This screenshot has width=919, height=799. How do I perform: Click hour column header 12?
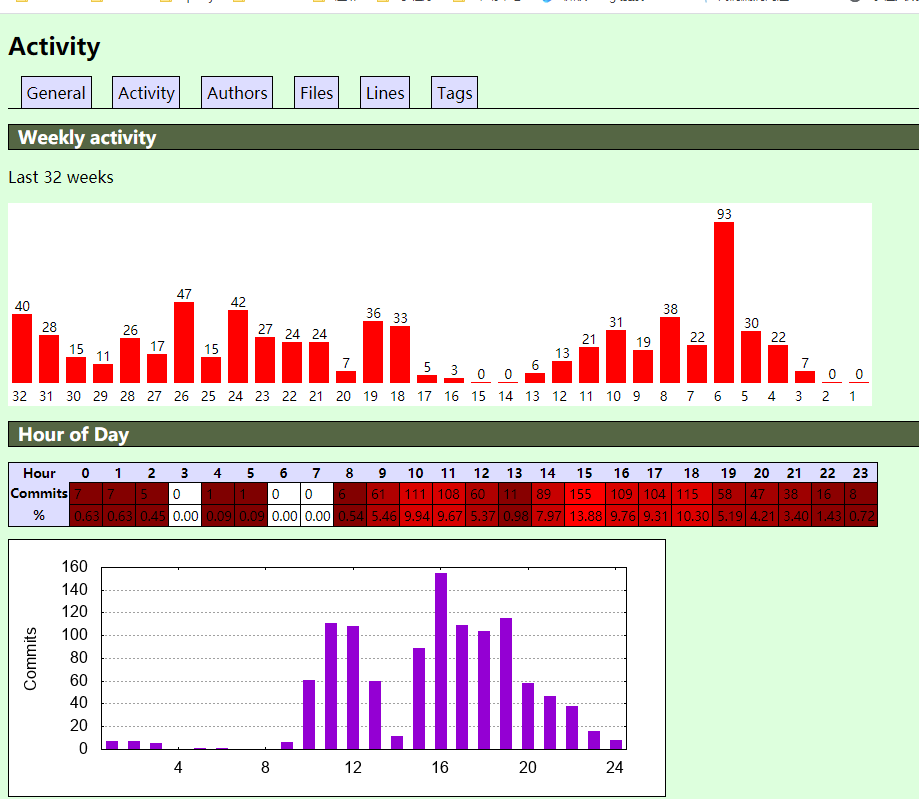[482, 473]
